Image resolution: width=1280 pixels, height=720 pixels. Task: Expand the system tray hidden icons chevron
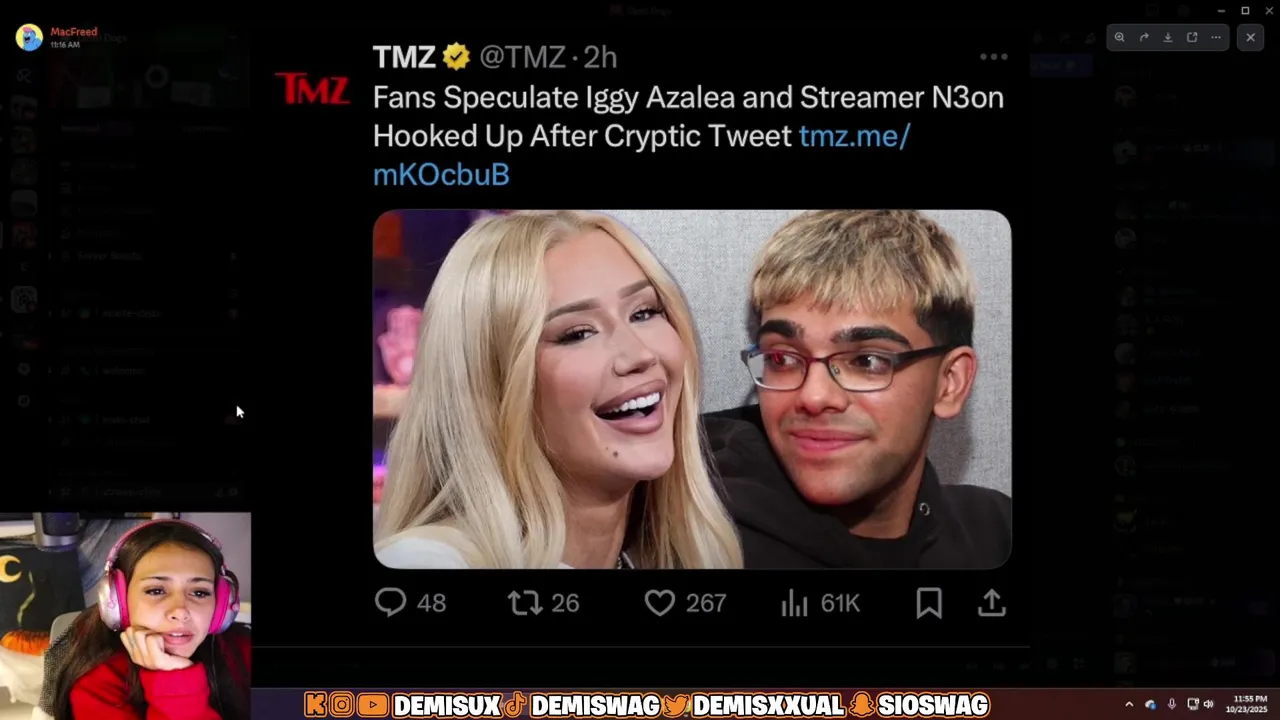pos(1129,704)
